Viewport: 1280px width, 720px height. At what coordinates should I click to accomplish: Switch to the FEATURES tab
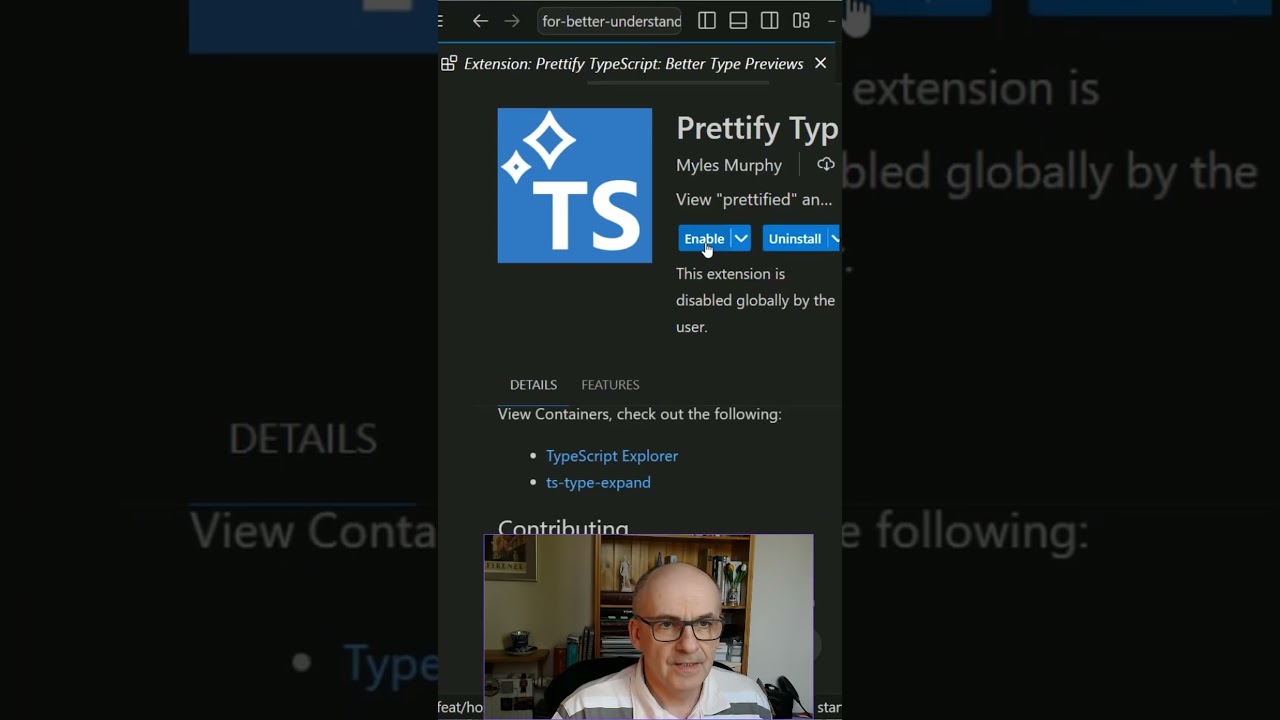pyautogui.click(x=610, y=385)
